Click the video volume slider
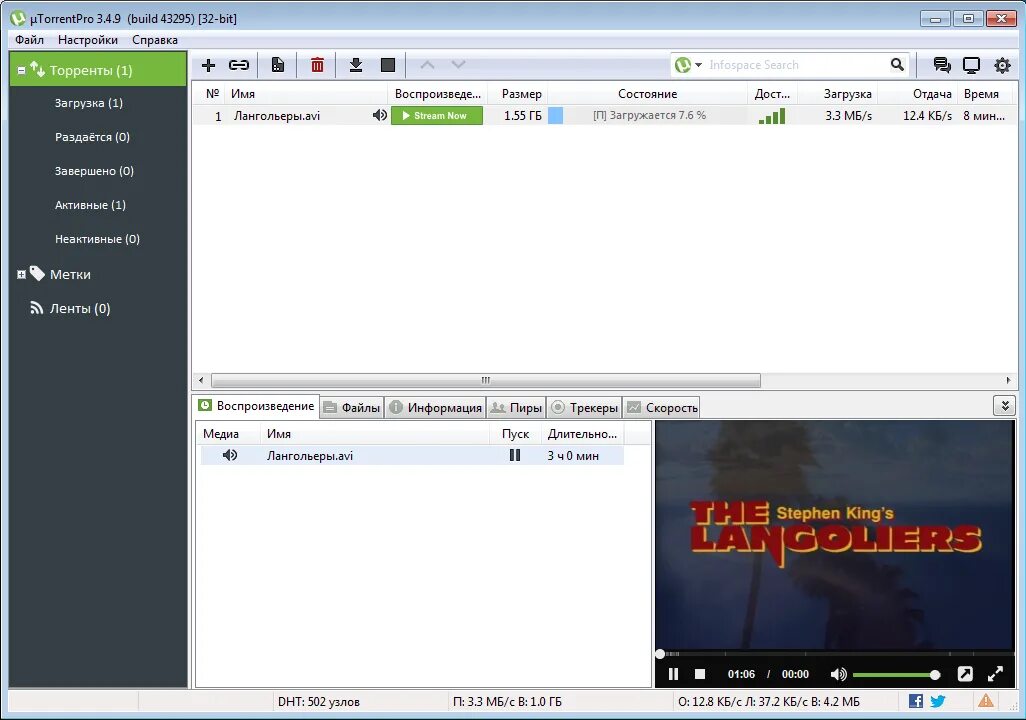The height and width of the screenshot is (720, 1026). 896,675
